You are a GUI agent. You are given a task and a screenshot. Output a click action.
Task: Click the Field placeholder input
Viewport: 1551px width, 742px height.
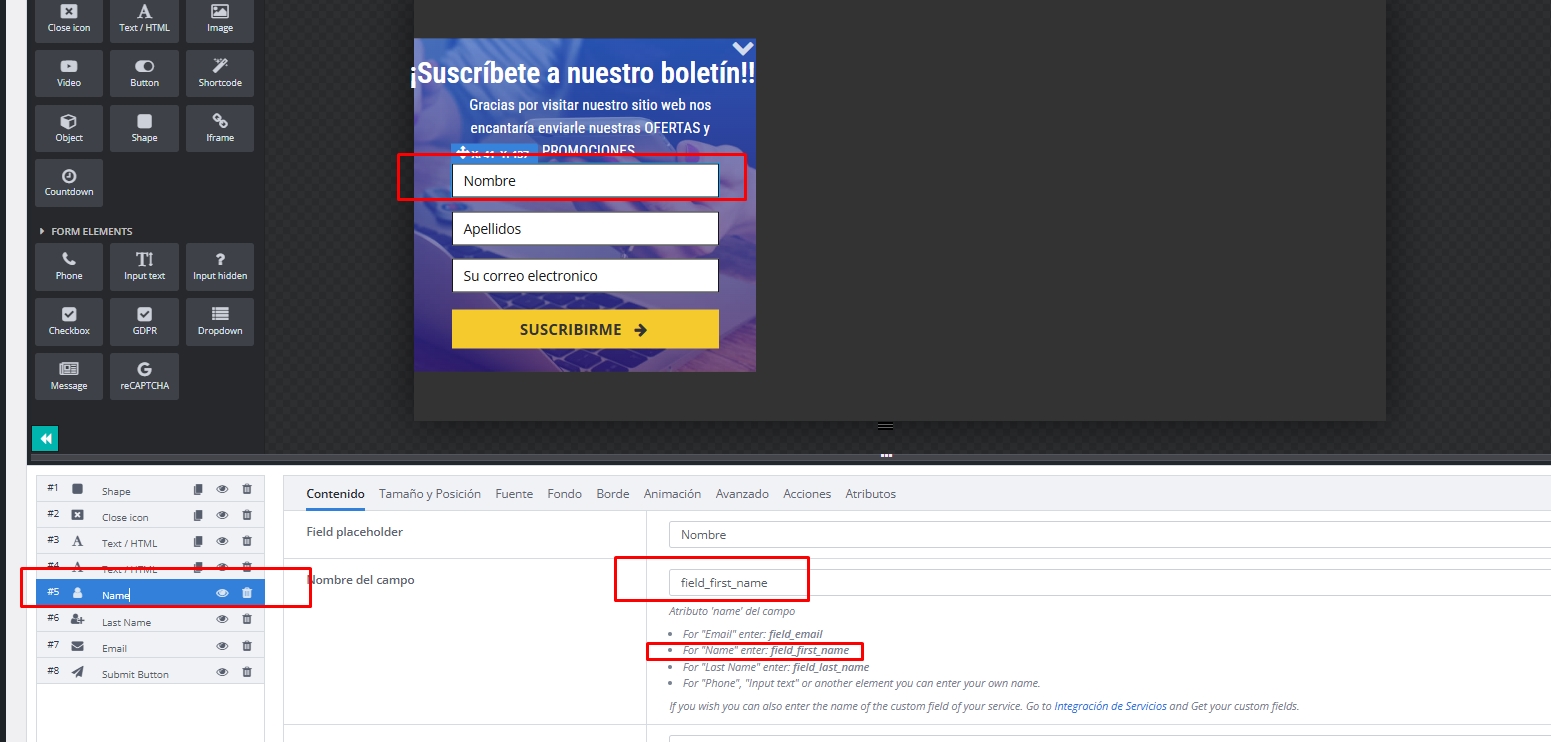pos(1110,535)
